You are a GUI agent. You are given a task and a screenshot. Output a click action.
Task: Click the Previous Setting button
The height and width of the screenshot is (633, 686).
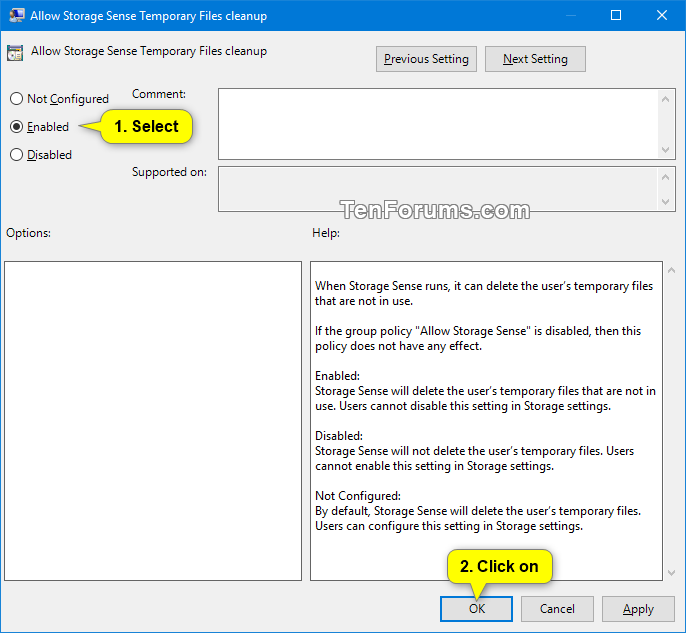[x=426, y=59]
